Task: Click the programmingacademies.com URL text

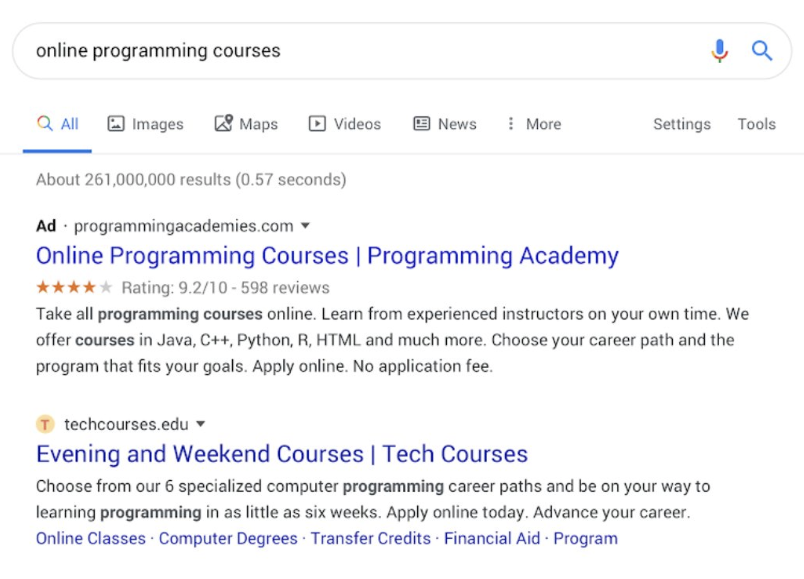Action: click(x=184, y=226)
